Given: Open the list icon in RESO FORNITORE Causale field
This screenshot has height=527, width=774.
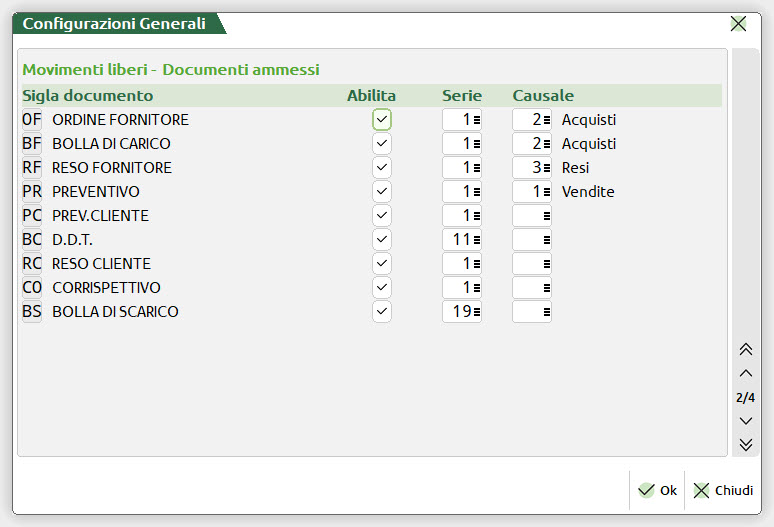Looking at the screenshot, I should 546,168.
